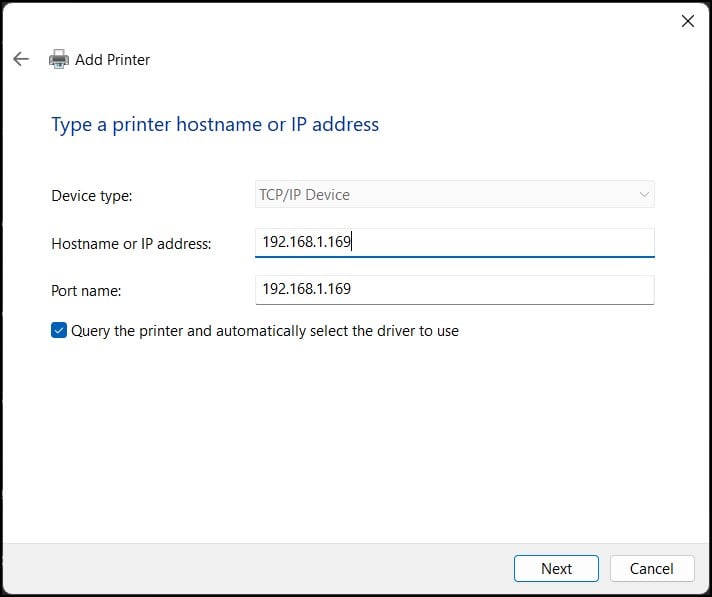Click the chevron arrow in Device type combo

[x=644, y=195]
